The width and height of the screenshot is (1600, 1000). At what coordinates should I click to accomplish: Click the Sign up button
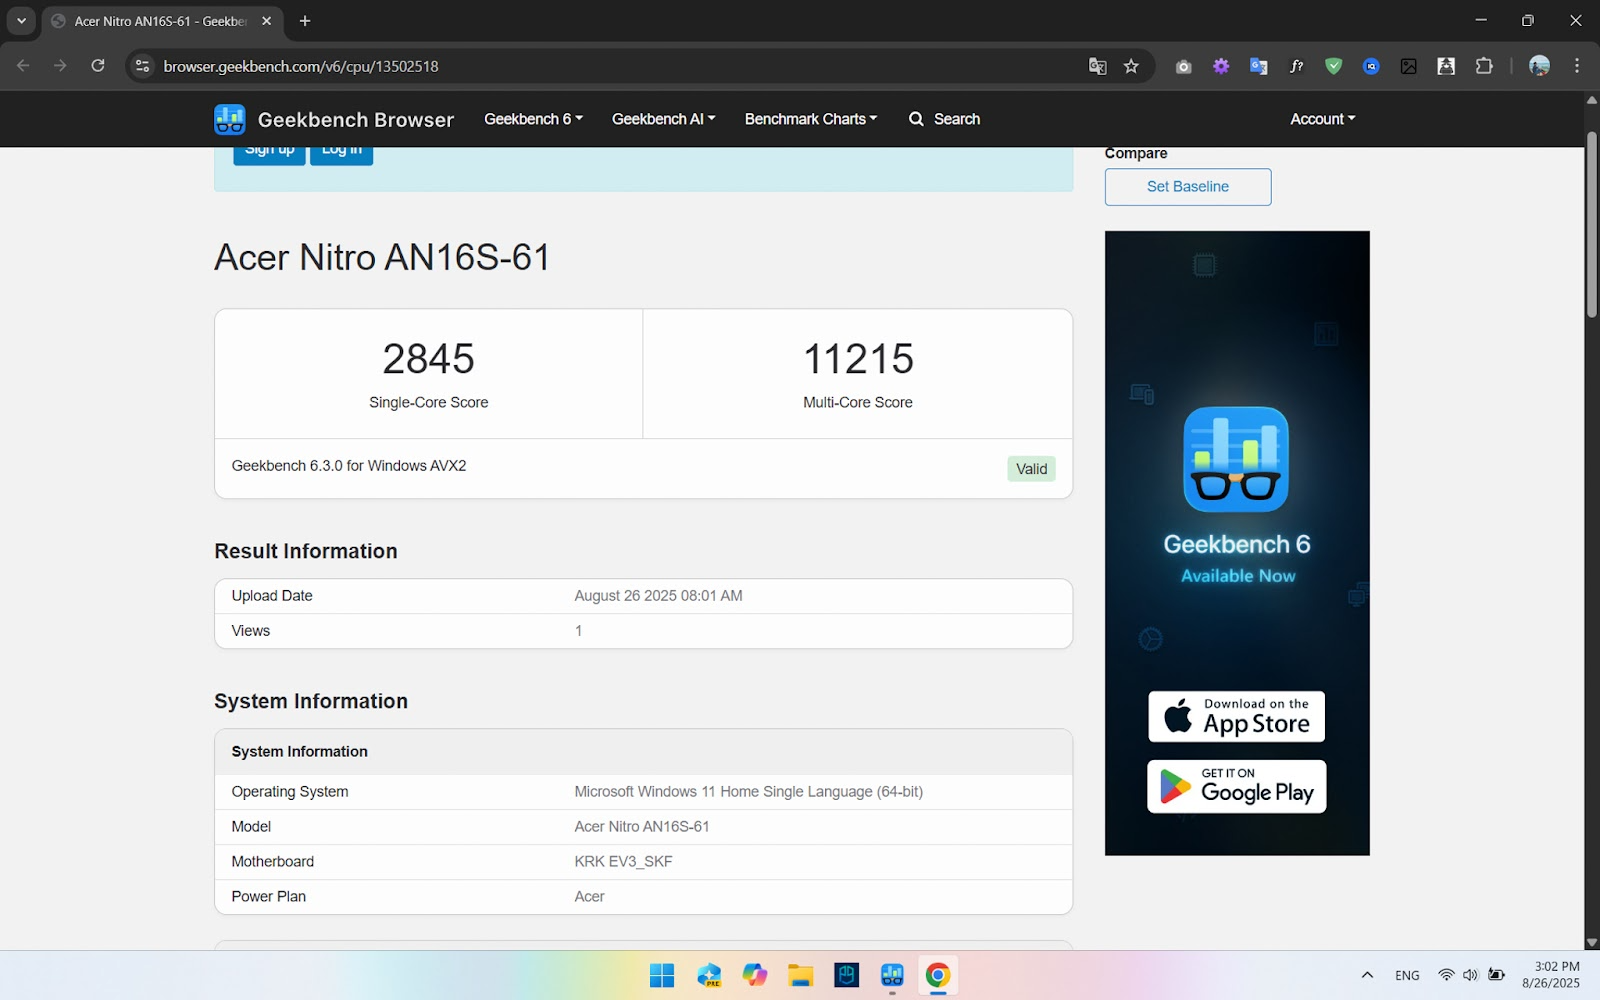point(269,153)
